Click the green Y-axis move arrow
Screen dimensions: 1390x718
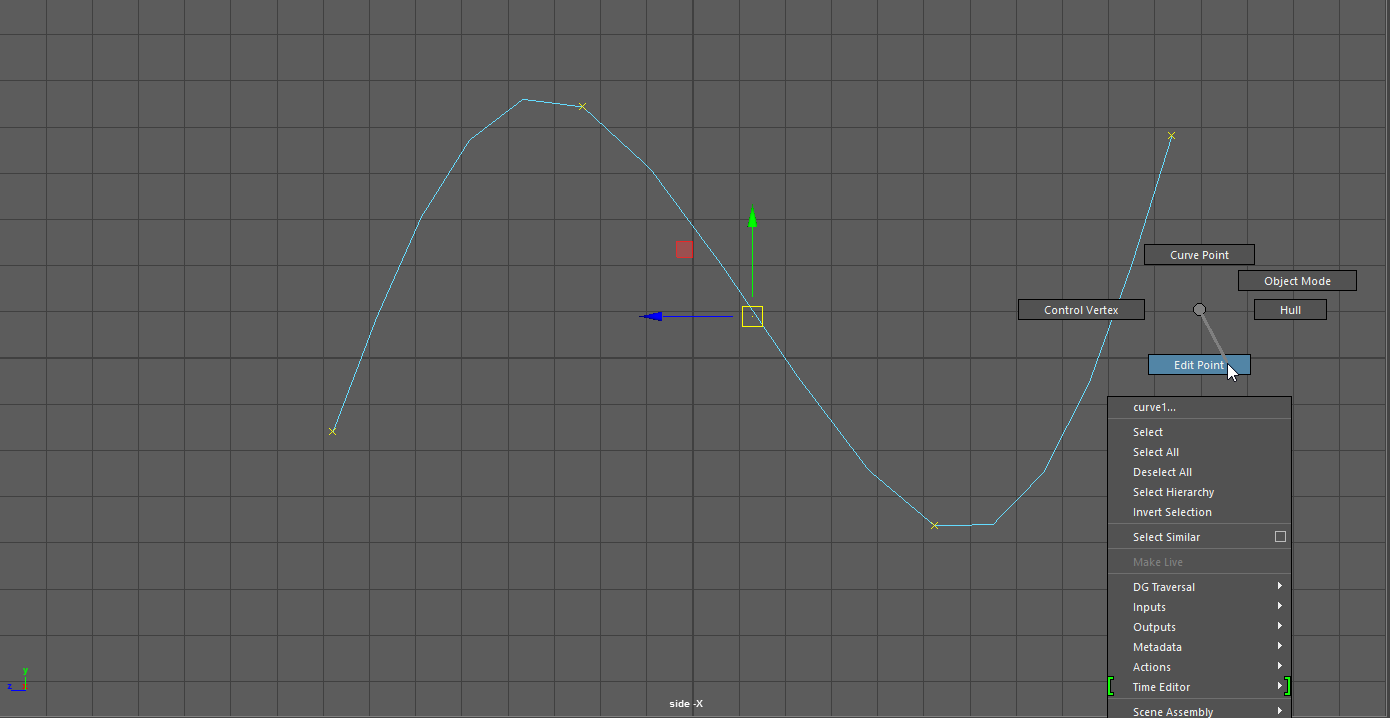752,218
